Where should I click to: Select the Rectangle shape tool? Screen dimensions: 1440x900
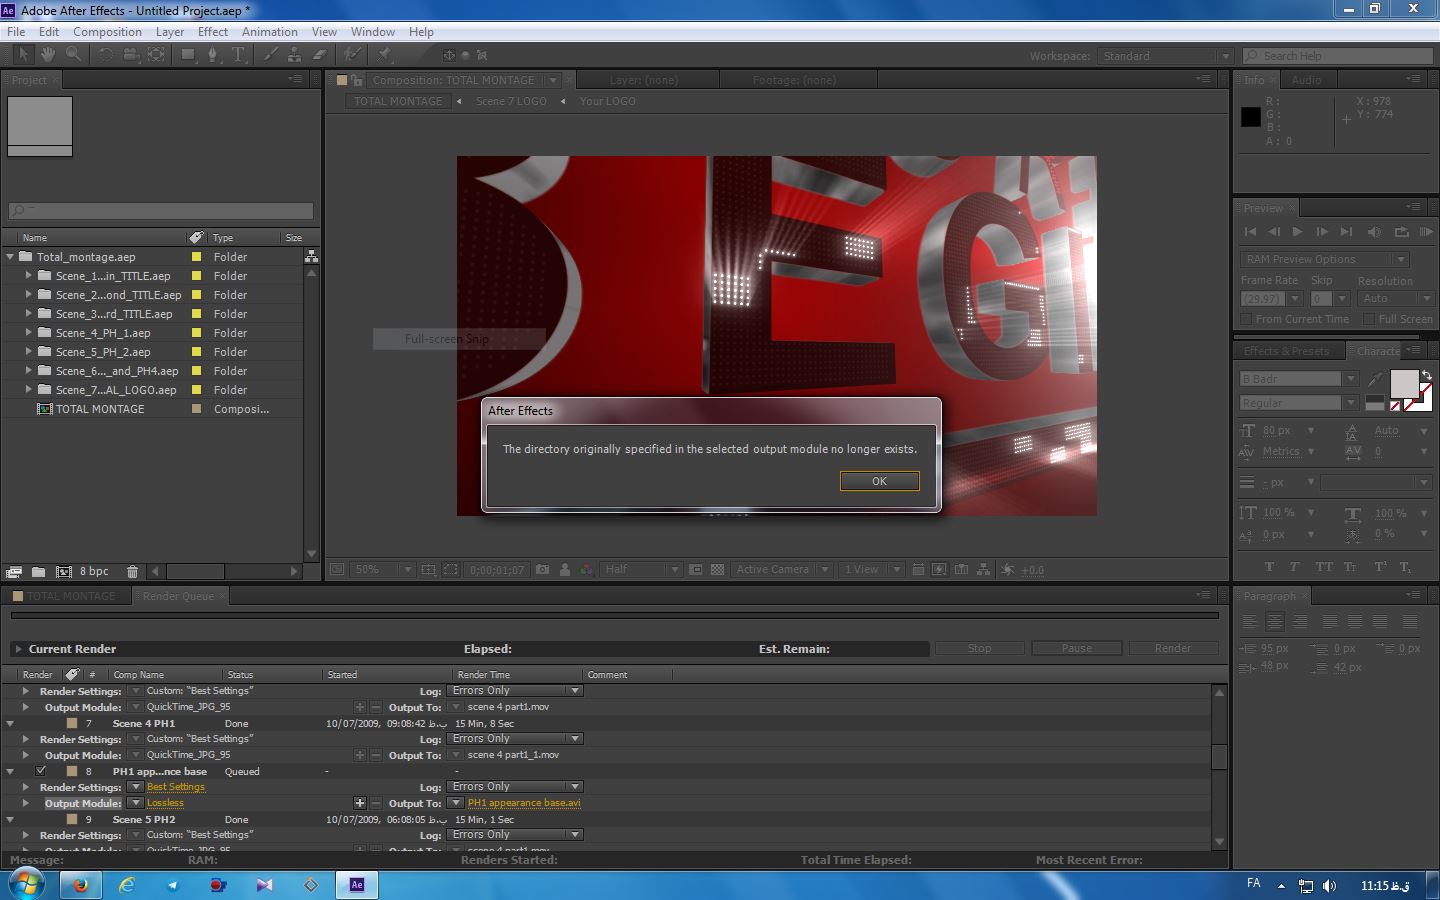coord(188,55)
